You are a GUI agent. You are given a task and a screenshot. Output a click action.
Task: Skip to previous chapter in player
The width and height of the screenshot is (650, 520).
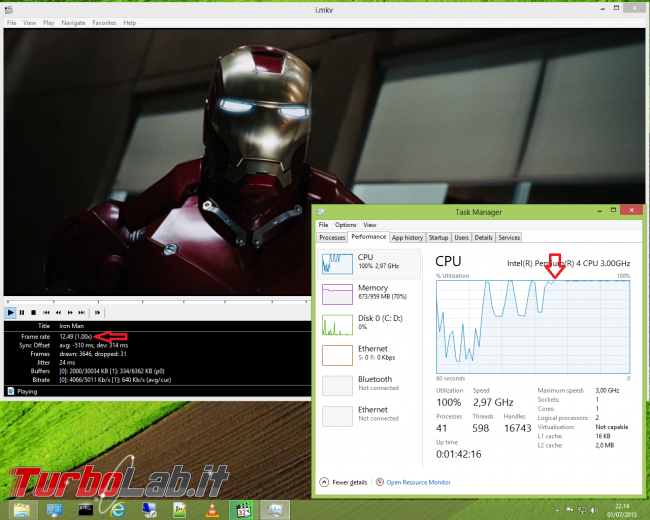click(x=46, y=312)
